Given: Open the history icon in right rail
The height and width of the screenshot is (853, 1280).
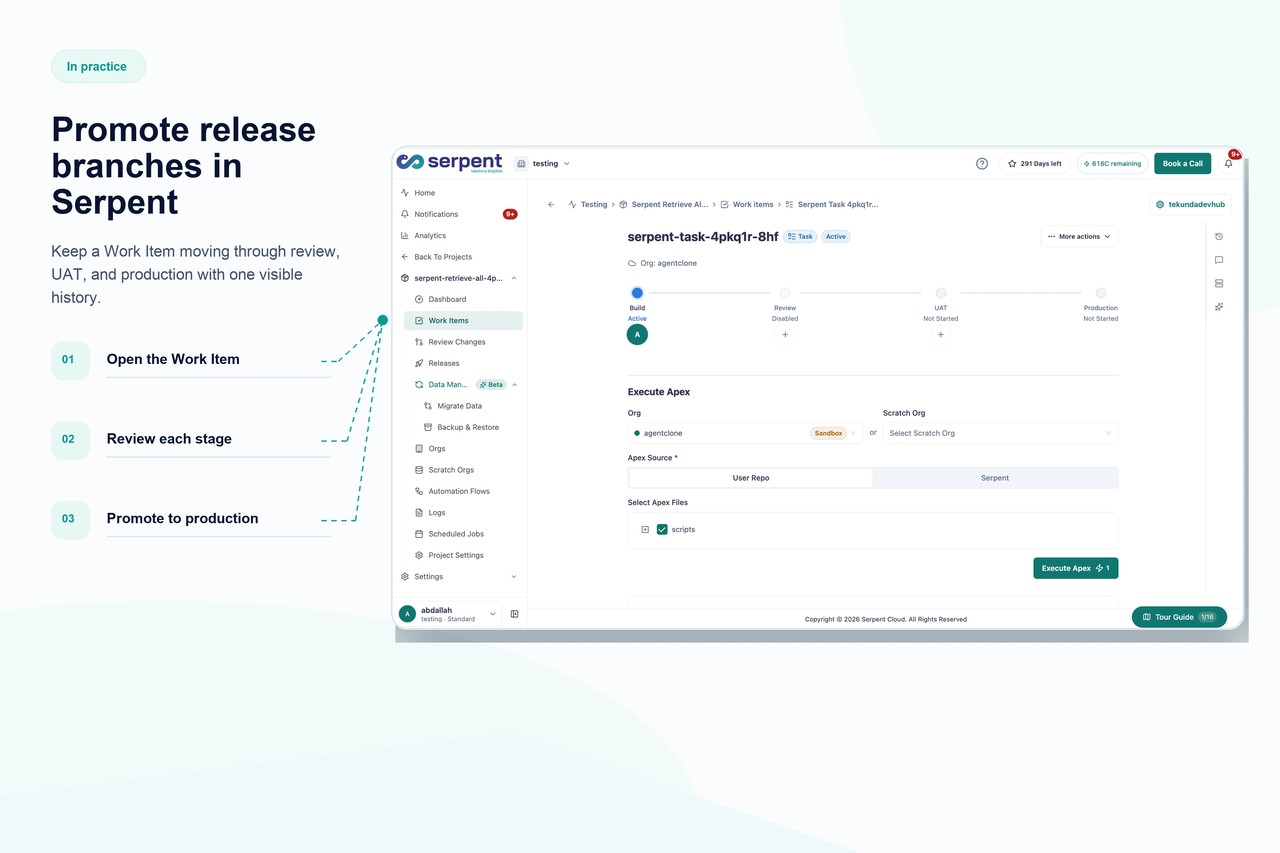Looking at the screenshot, I should (1219, 237).
